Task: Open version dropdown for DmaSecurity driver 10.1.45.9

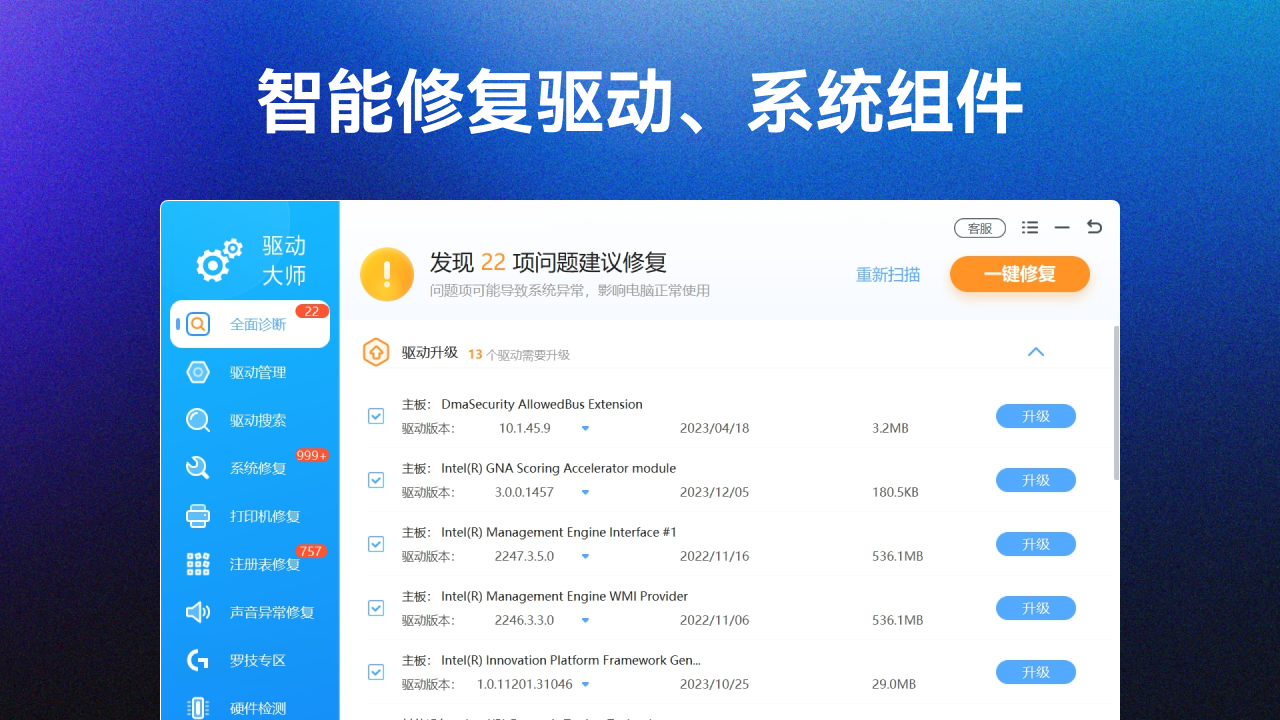Action: pos(584,428)
